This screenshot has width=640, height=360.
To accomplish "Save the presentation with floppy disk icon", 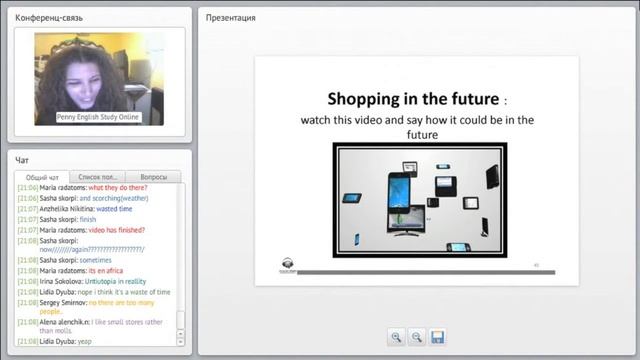I will [437, 337].
